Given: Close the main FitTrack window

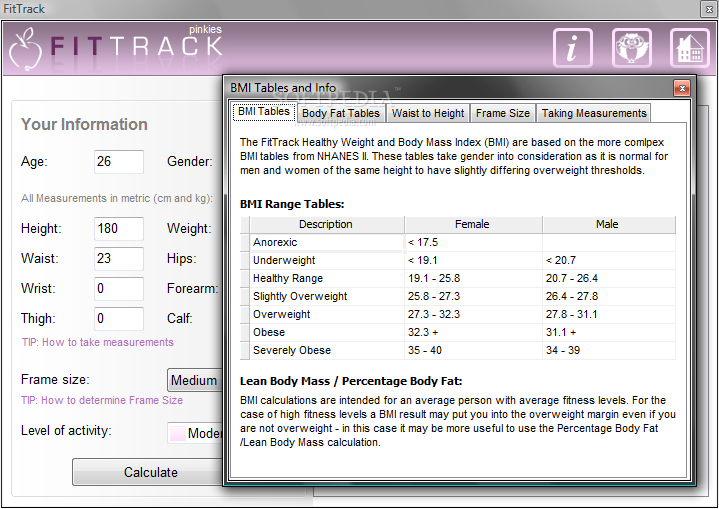Looking at the screenshot, I should [708, 9].
